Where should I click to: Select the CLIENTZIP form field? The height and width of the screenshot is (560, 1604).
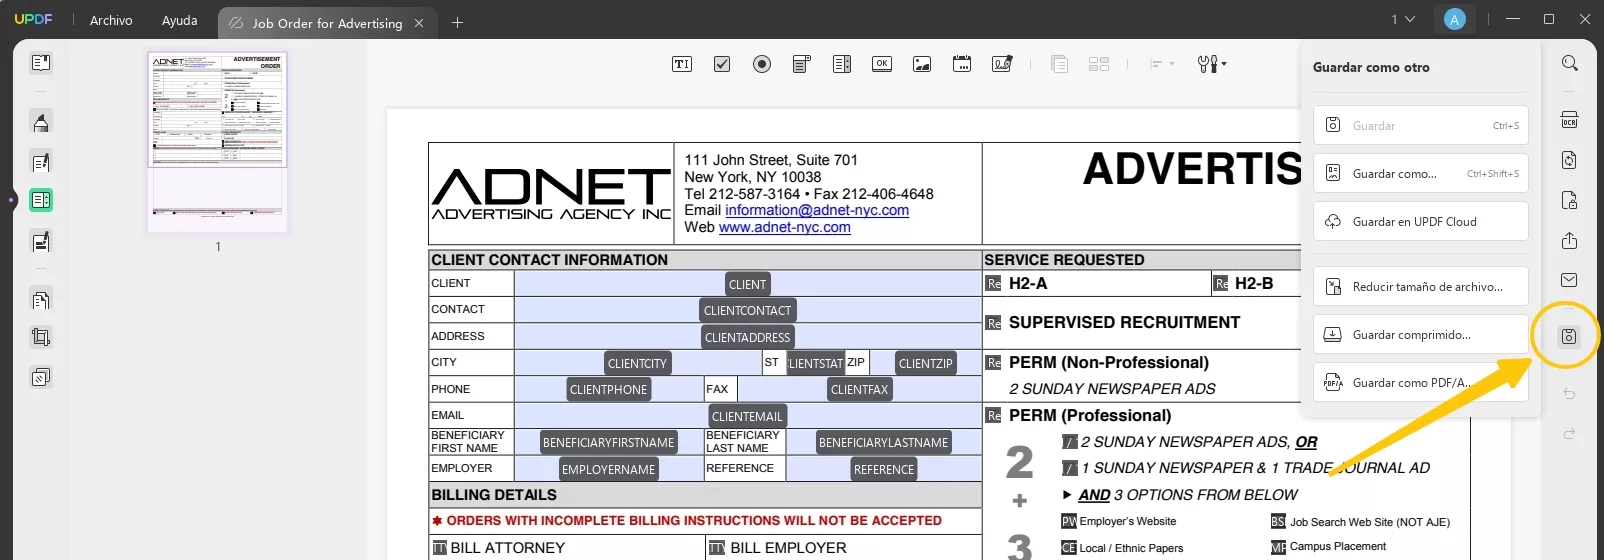[926, 363]
